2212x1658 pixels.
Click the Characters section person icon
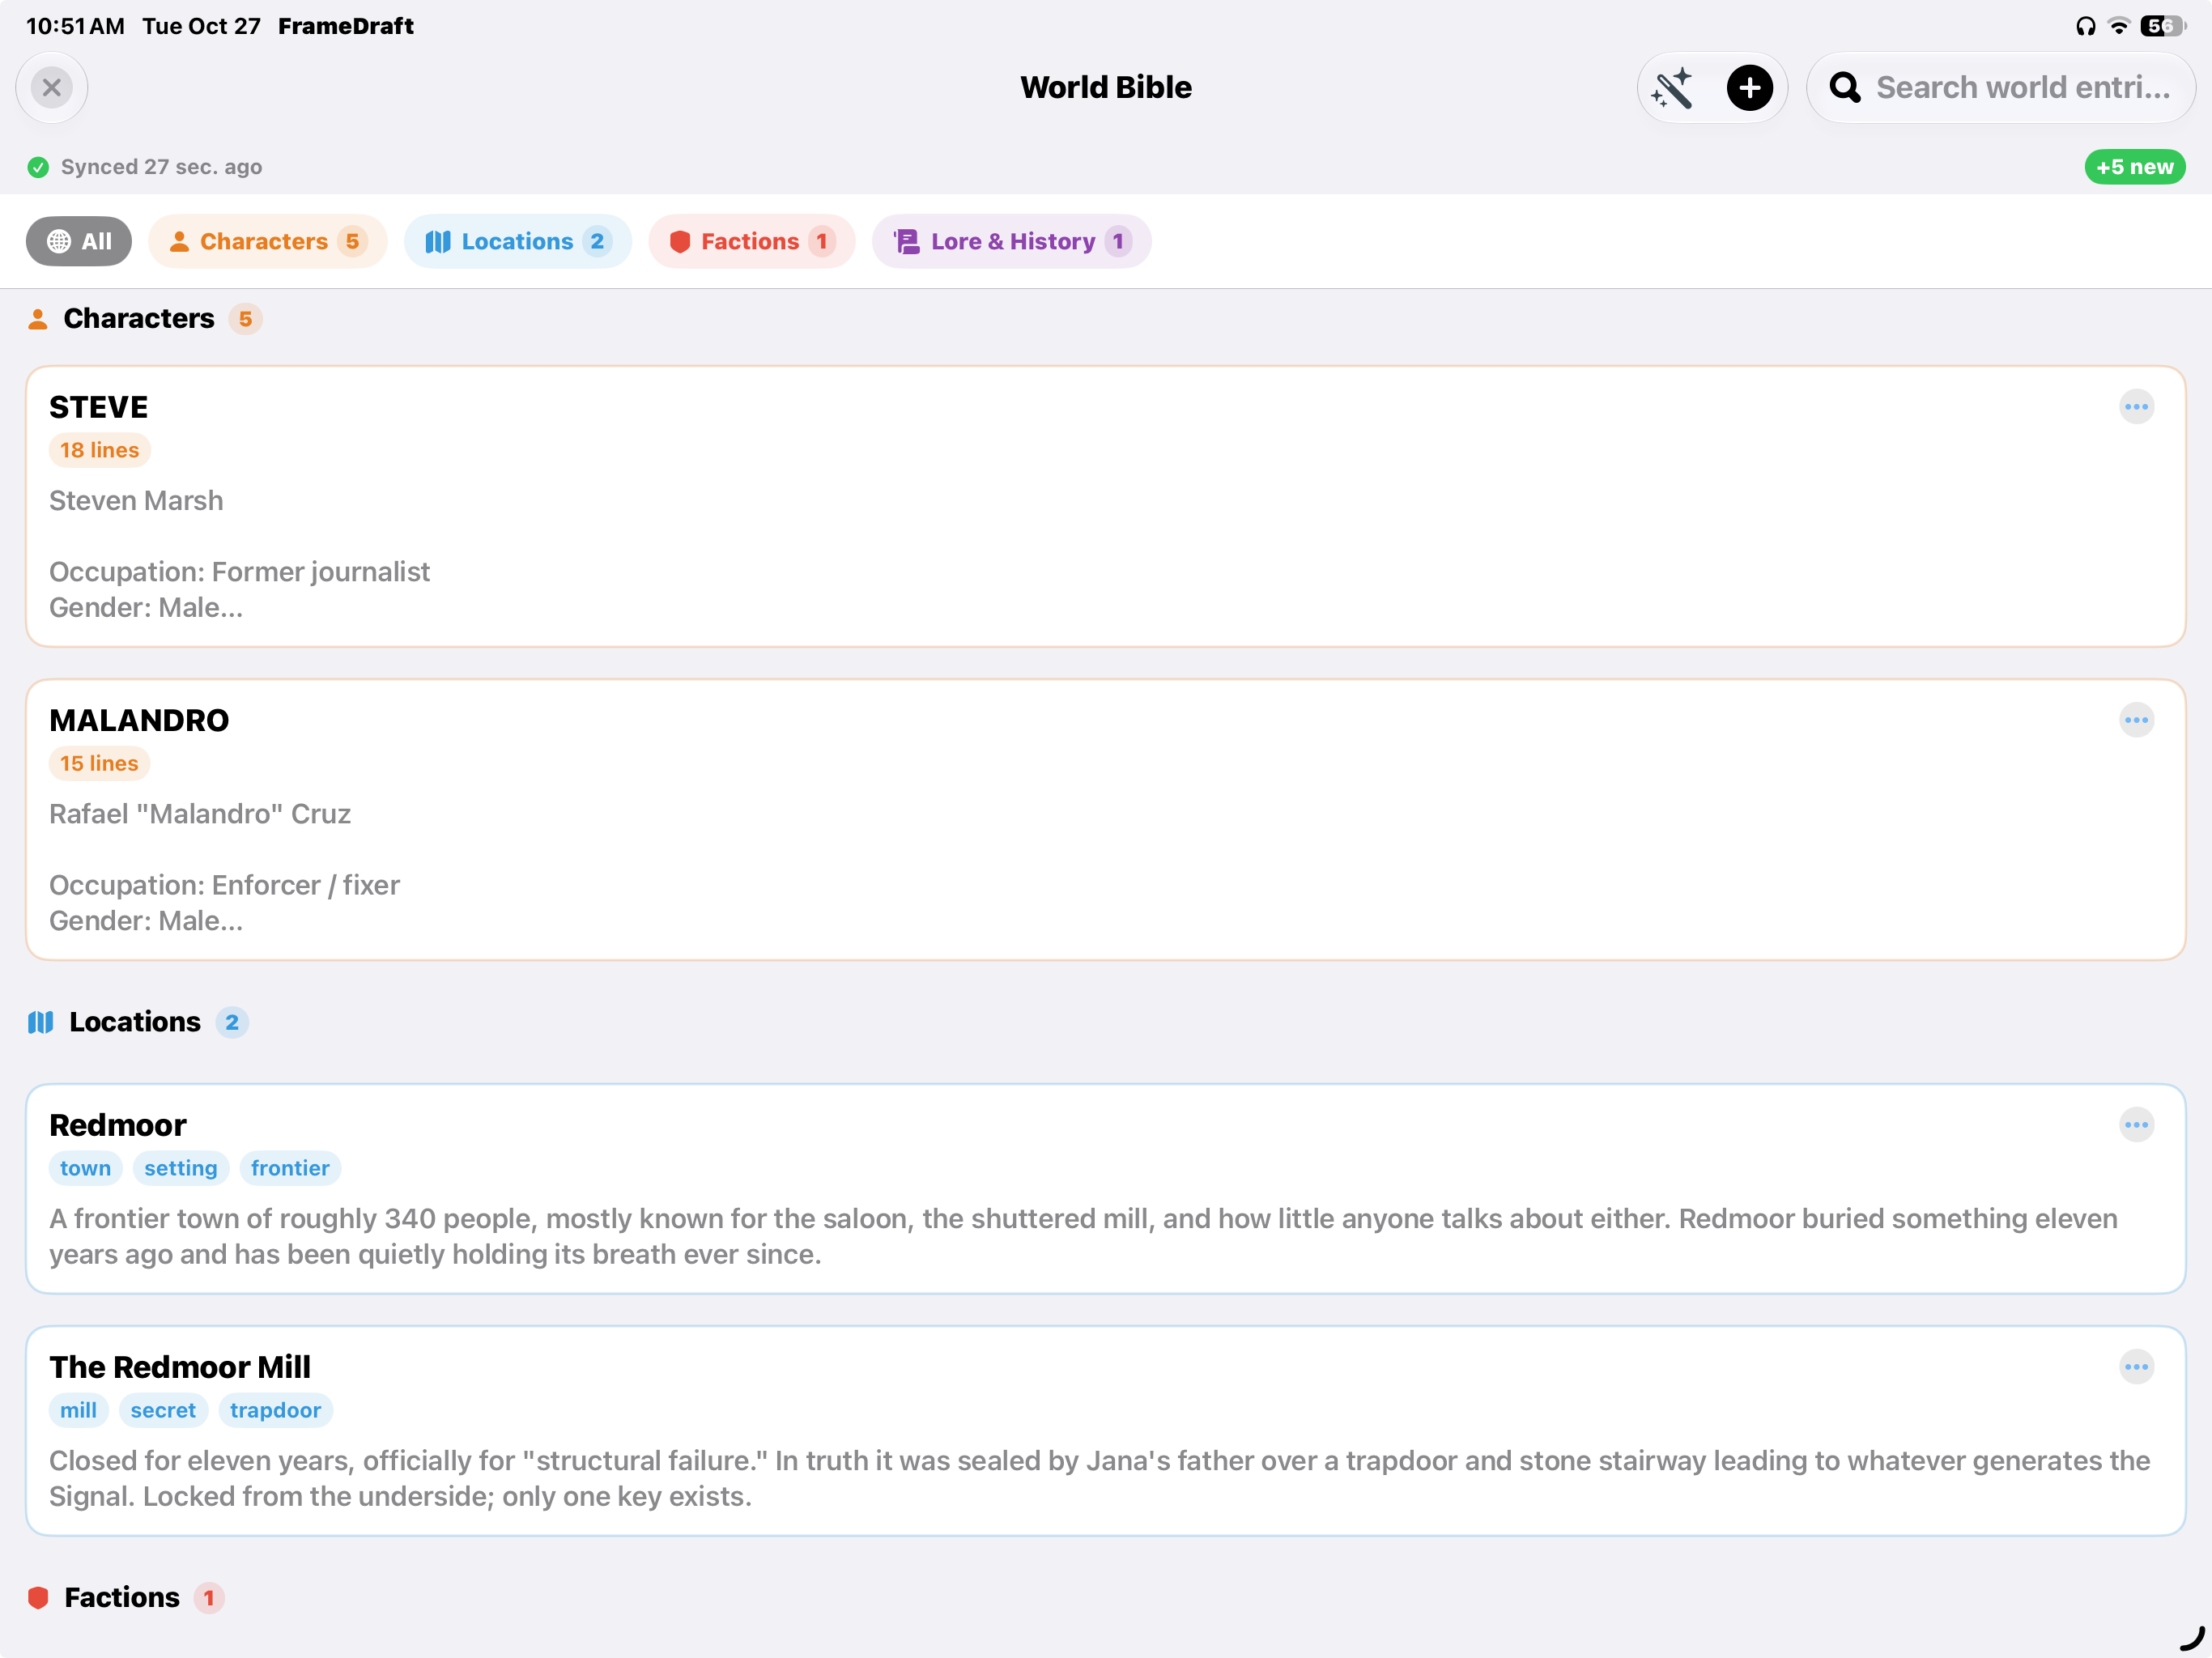point(38,319)
